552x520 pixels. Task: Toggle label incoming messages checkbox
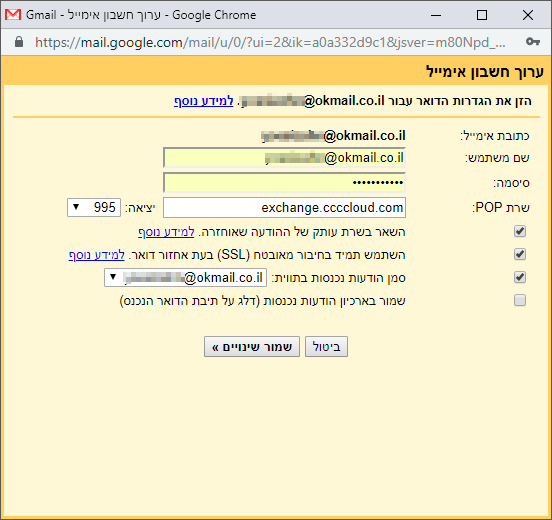(520, 277)
